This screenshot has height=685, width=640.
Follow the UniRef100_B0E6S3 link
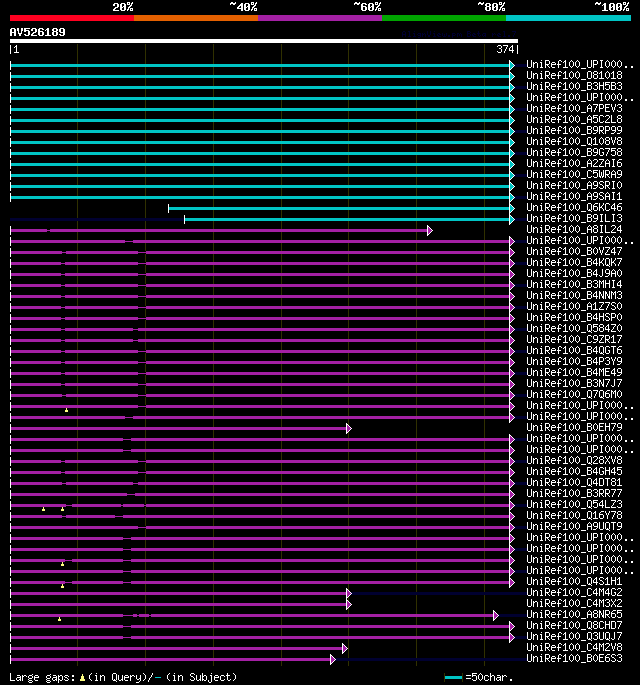pyautogui.click(x=574, y=659)
